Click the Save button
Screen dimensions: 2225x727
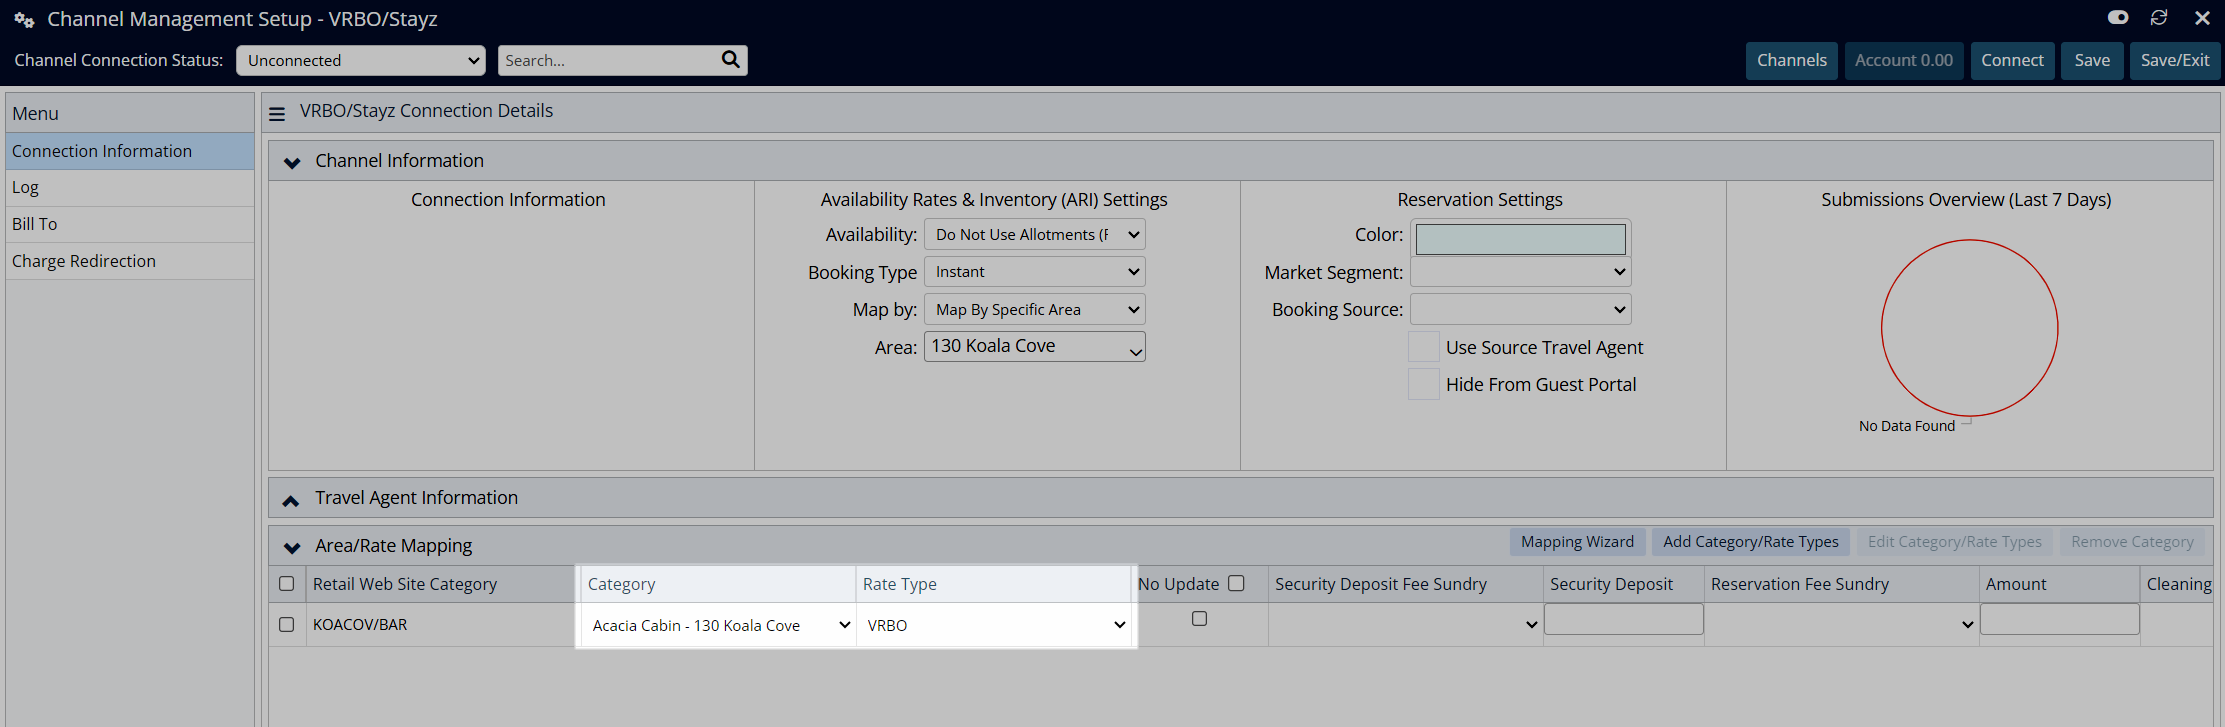tap(2092, 60)
